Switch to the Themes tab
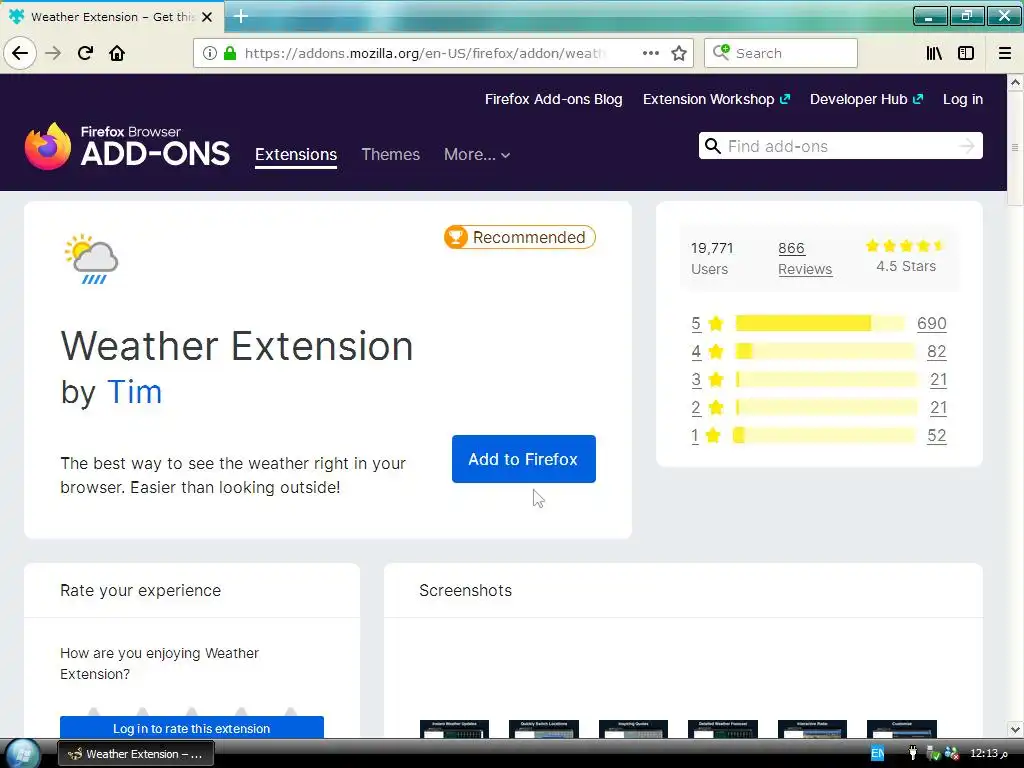The image size is (1024, 768). [391, 155]
